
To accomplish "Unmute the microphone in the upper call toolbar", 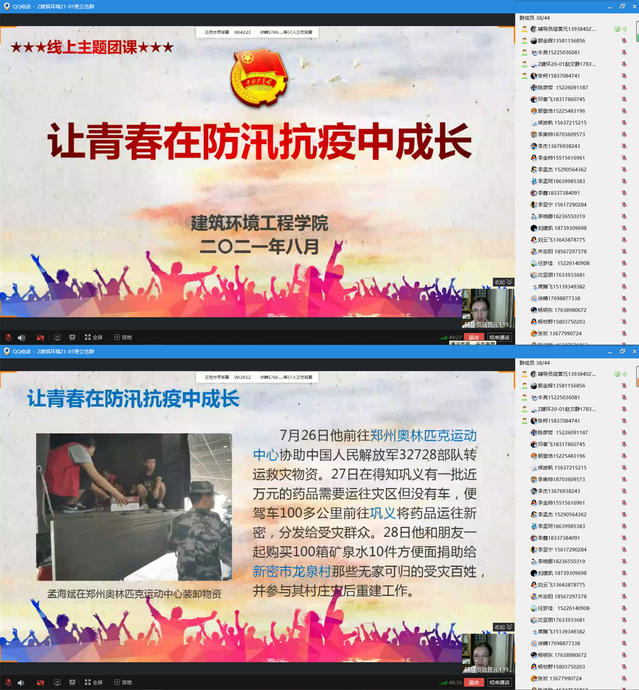I will click(x=9, y=338).
